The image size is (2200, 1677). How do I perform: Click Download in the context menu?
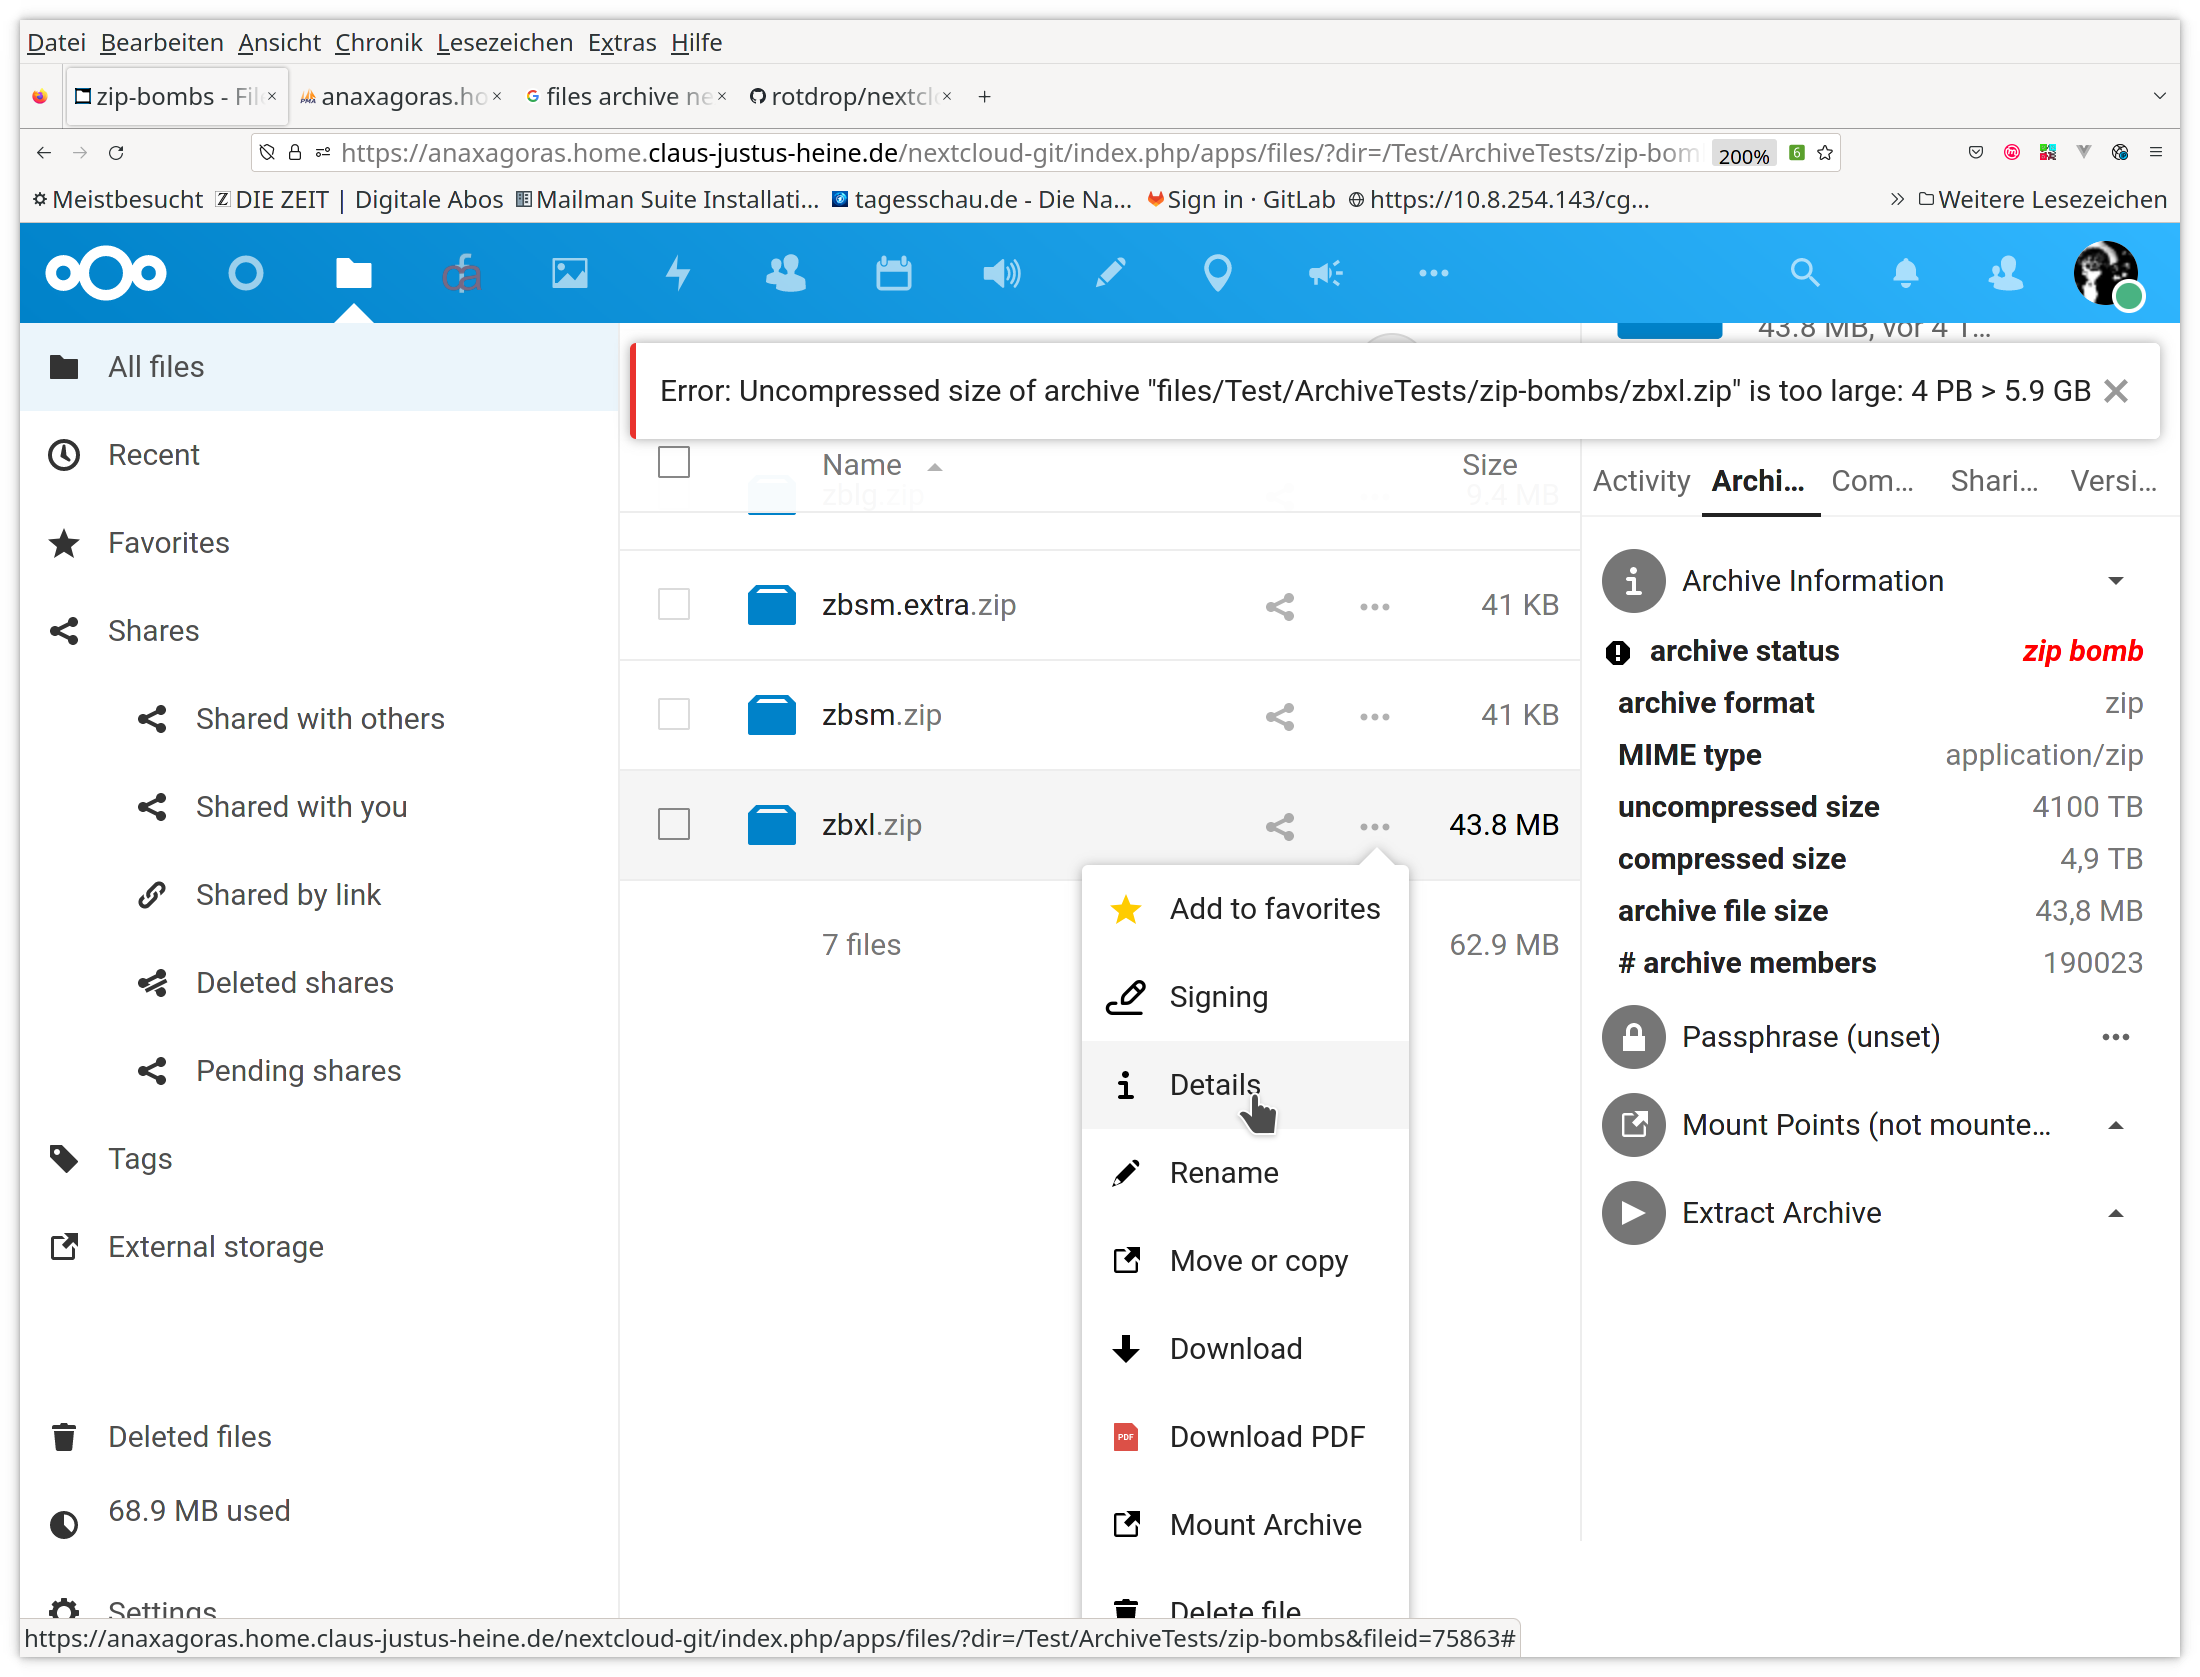click(1233, 1348)
